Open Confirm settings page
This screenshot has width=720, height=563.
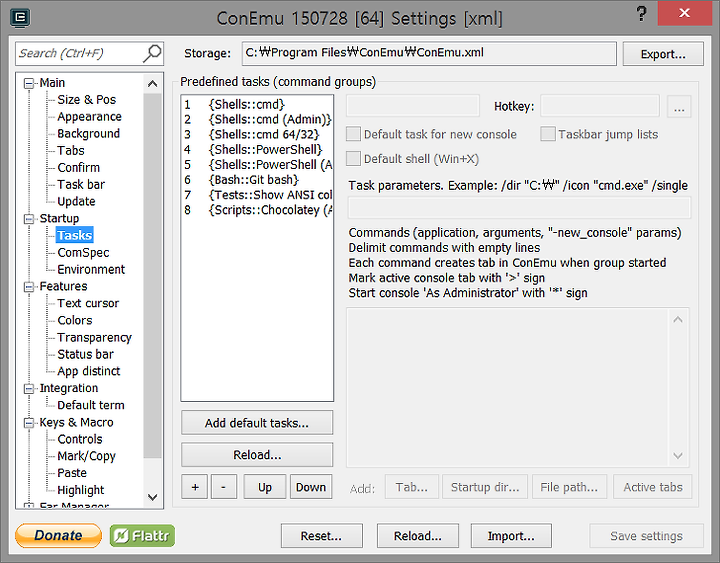point(79,168)
